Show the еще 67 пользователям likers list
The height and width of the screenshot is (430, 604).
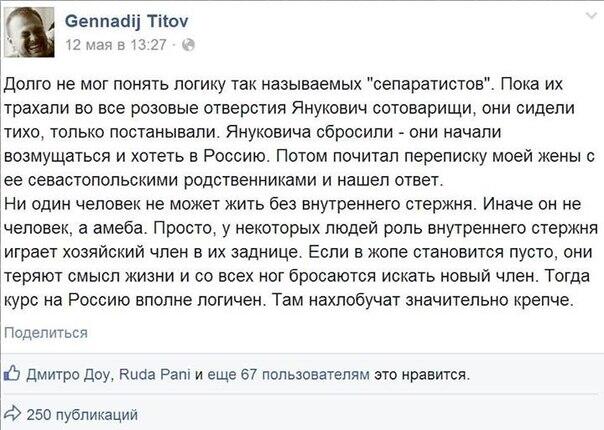pyautogui.click(x=288, y=374)
